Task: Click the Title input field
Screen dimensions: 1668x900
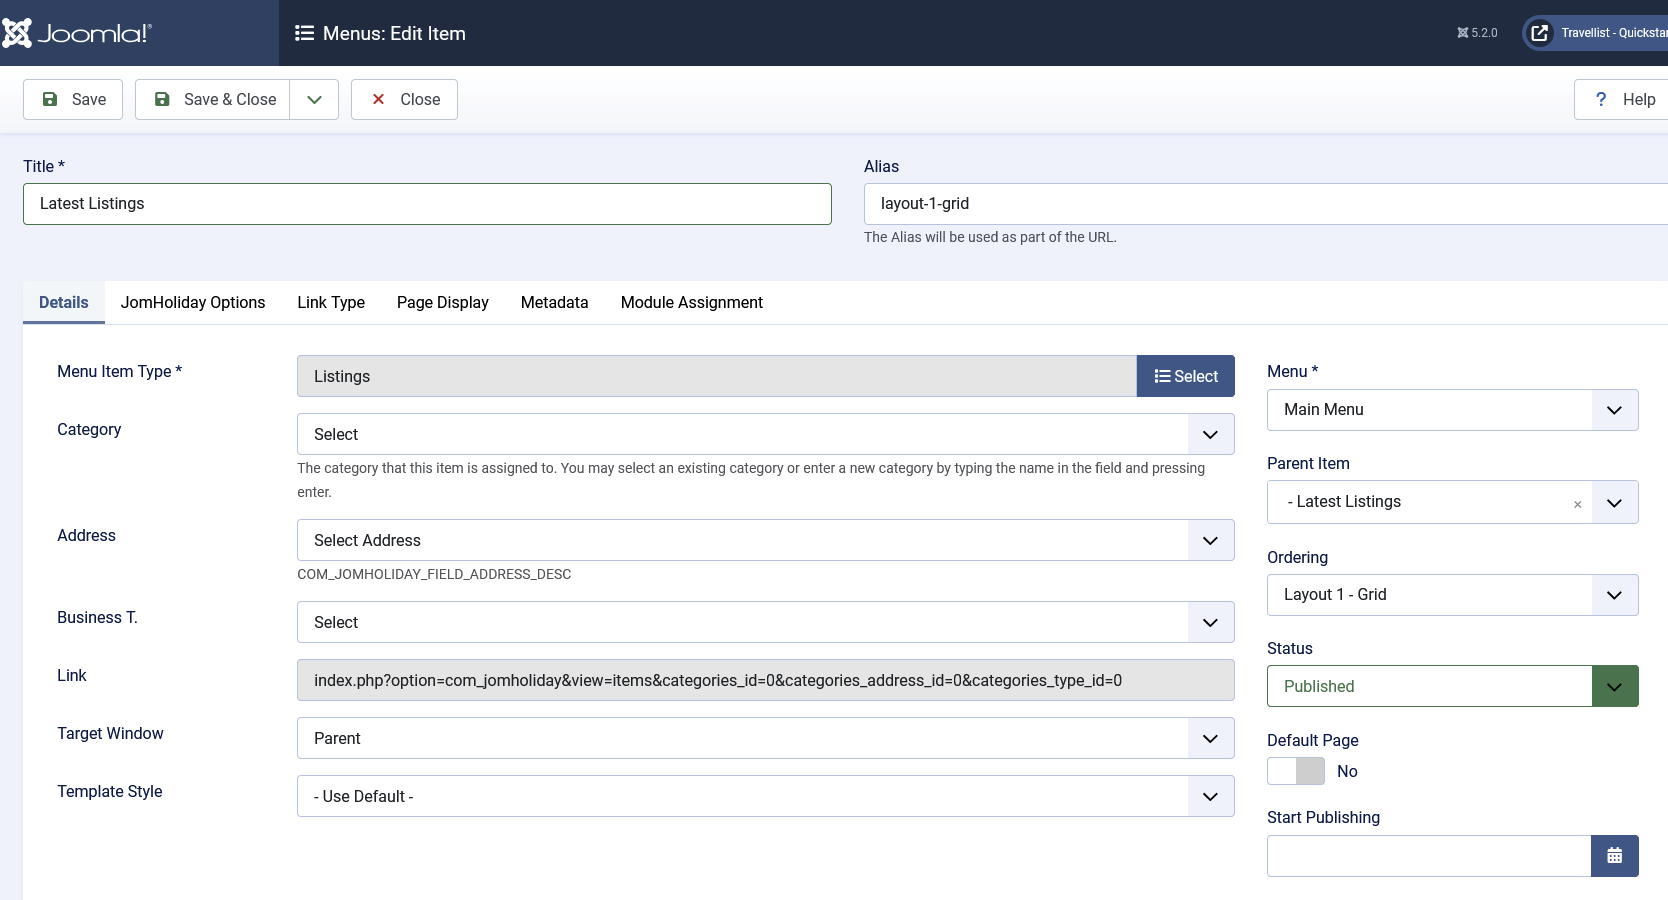Action: click(427, 204)
